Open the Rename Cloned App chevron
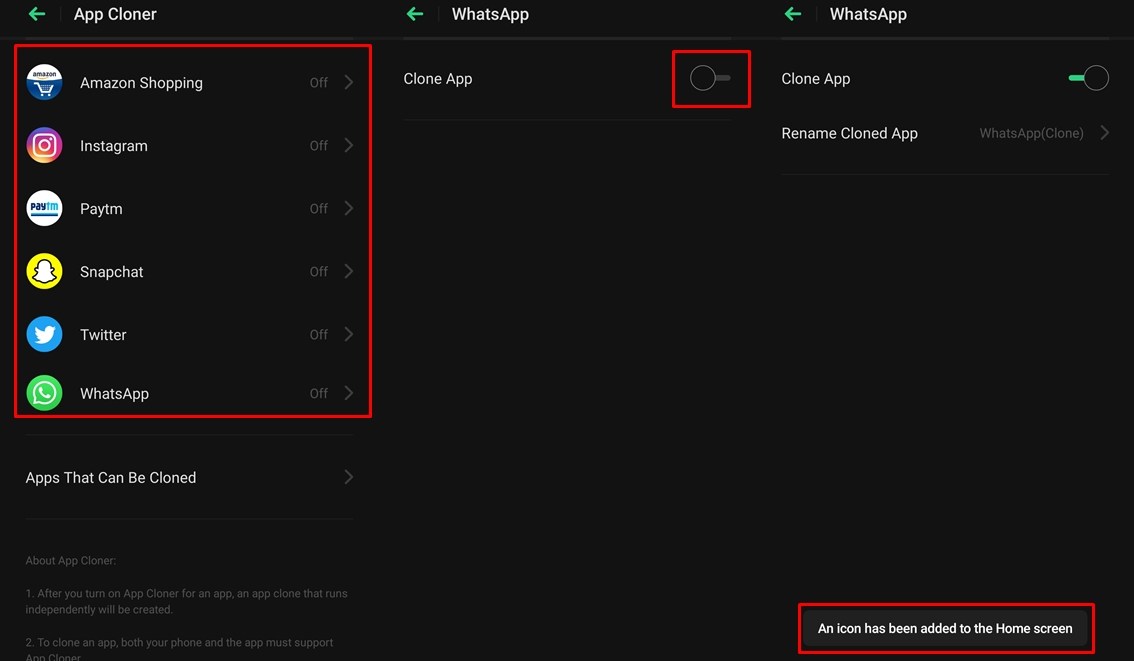This screenshot has height=661, width=1134. pos(1104,133)
